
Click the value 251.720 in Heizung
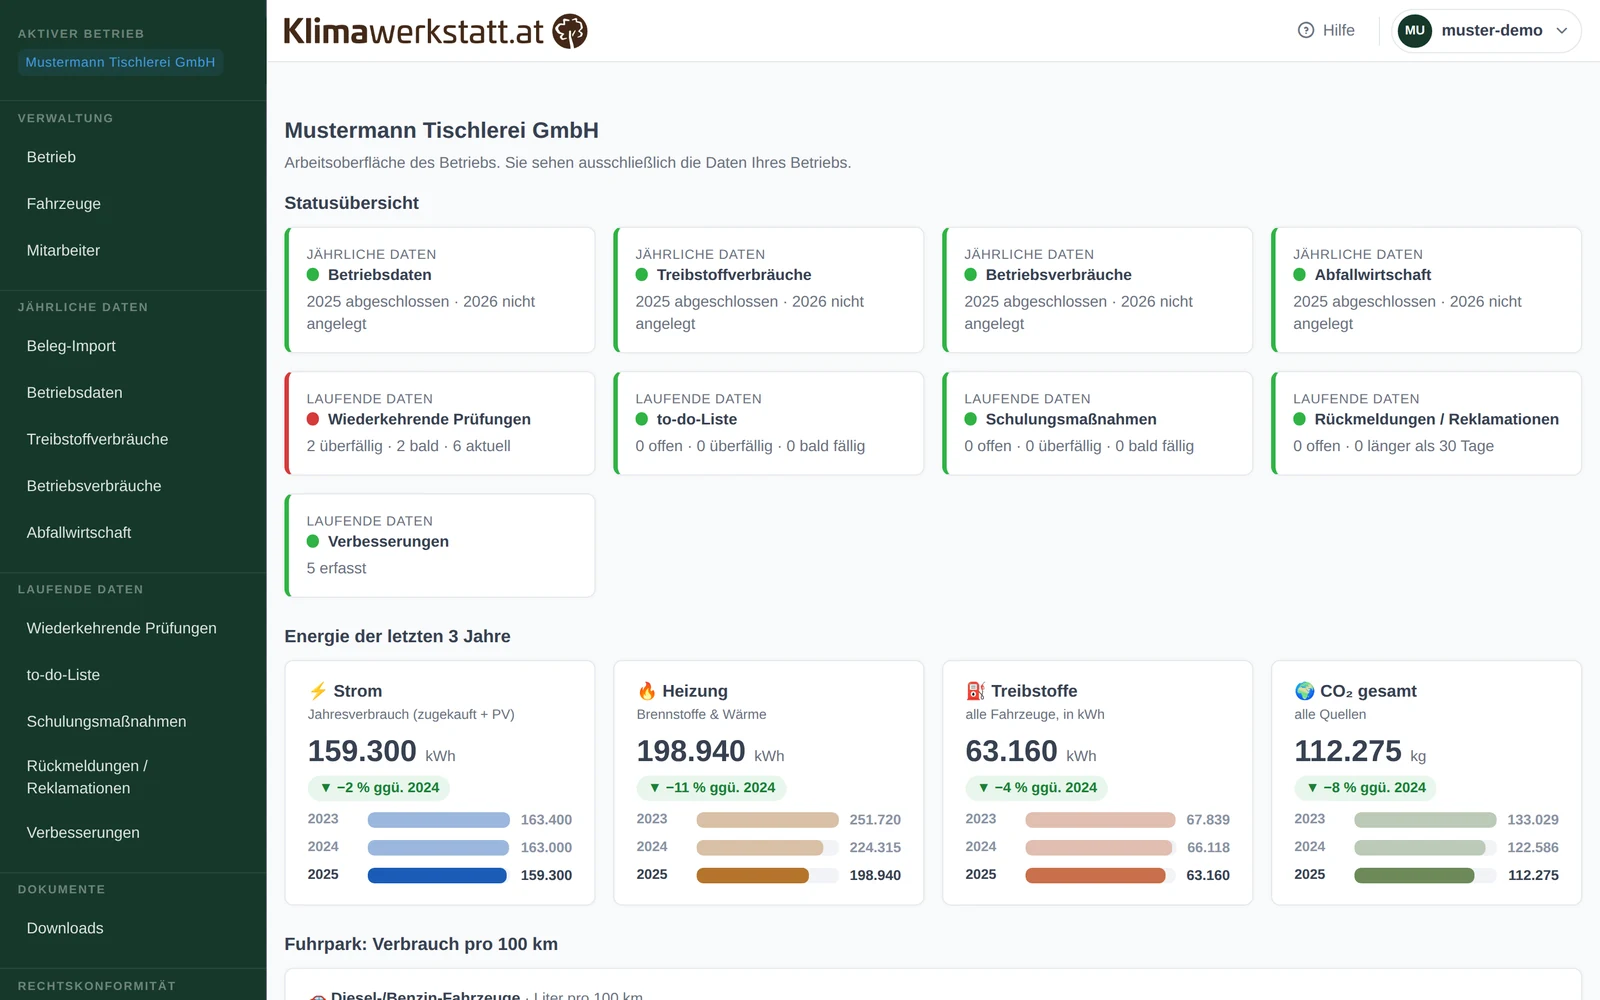coord(875,820)
